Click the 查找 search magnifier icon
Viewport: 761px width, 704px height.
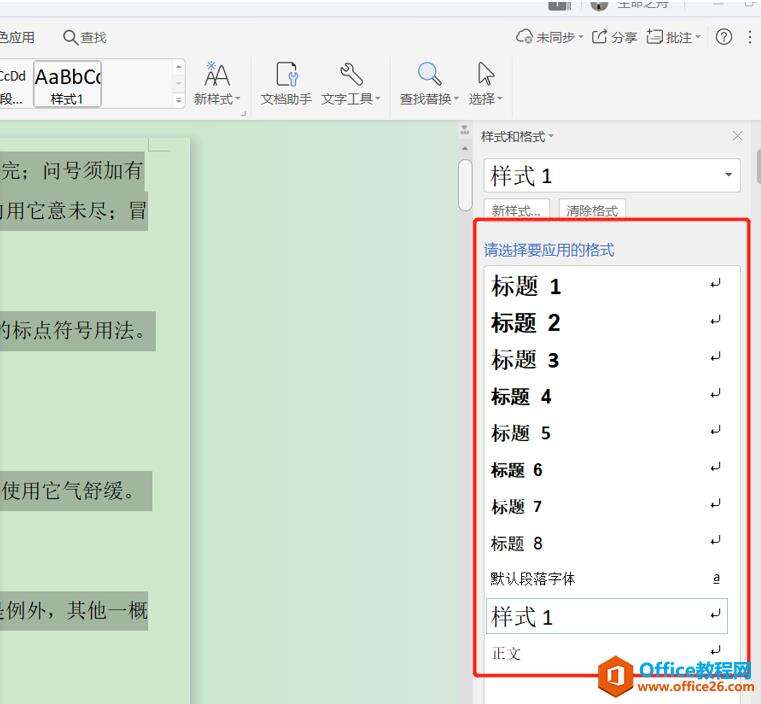click(x=71, y=37)
